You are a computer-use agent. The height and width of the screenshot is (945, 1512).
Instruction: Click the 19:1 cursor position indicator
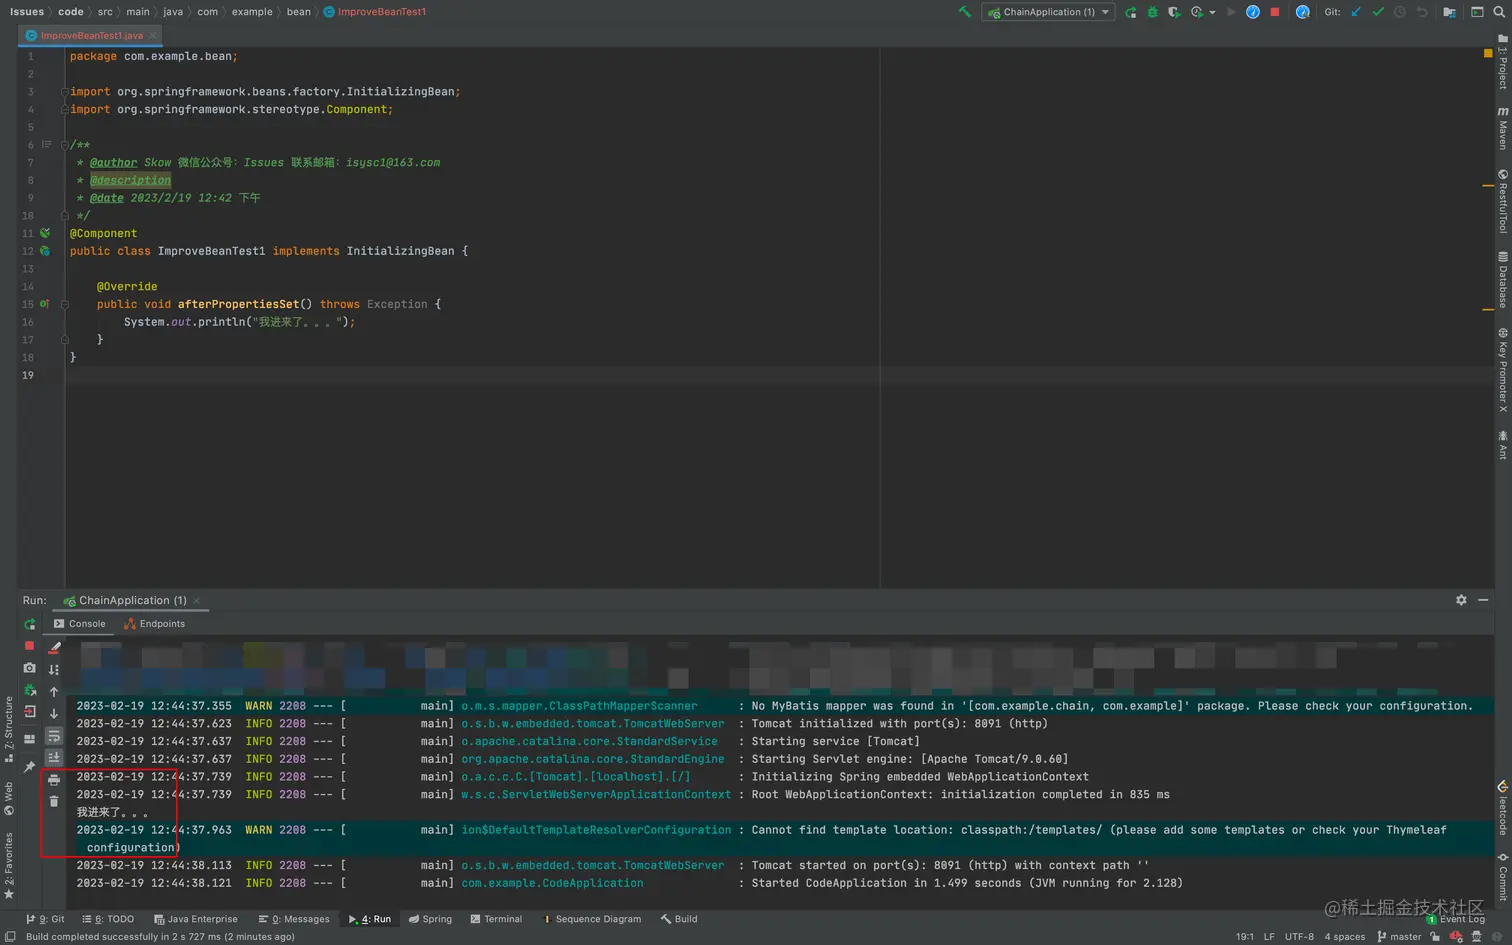(1244, 937)
